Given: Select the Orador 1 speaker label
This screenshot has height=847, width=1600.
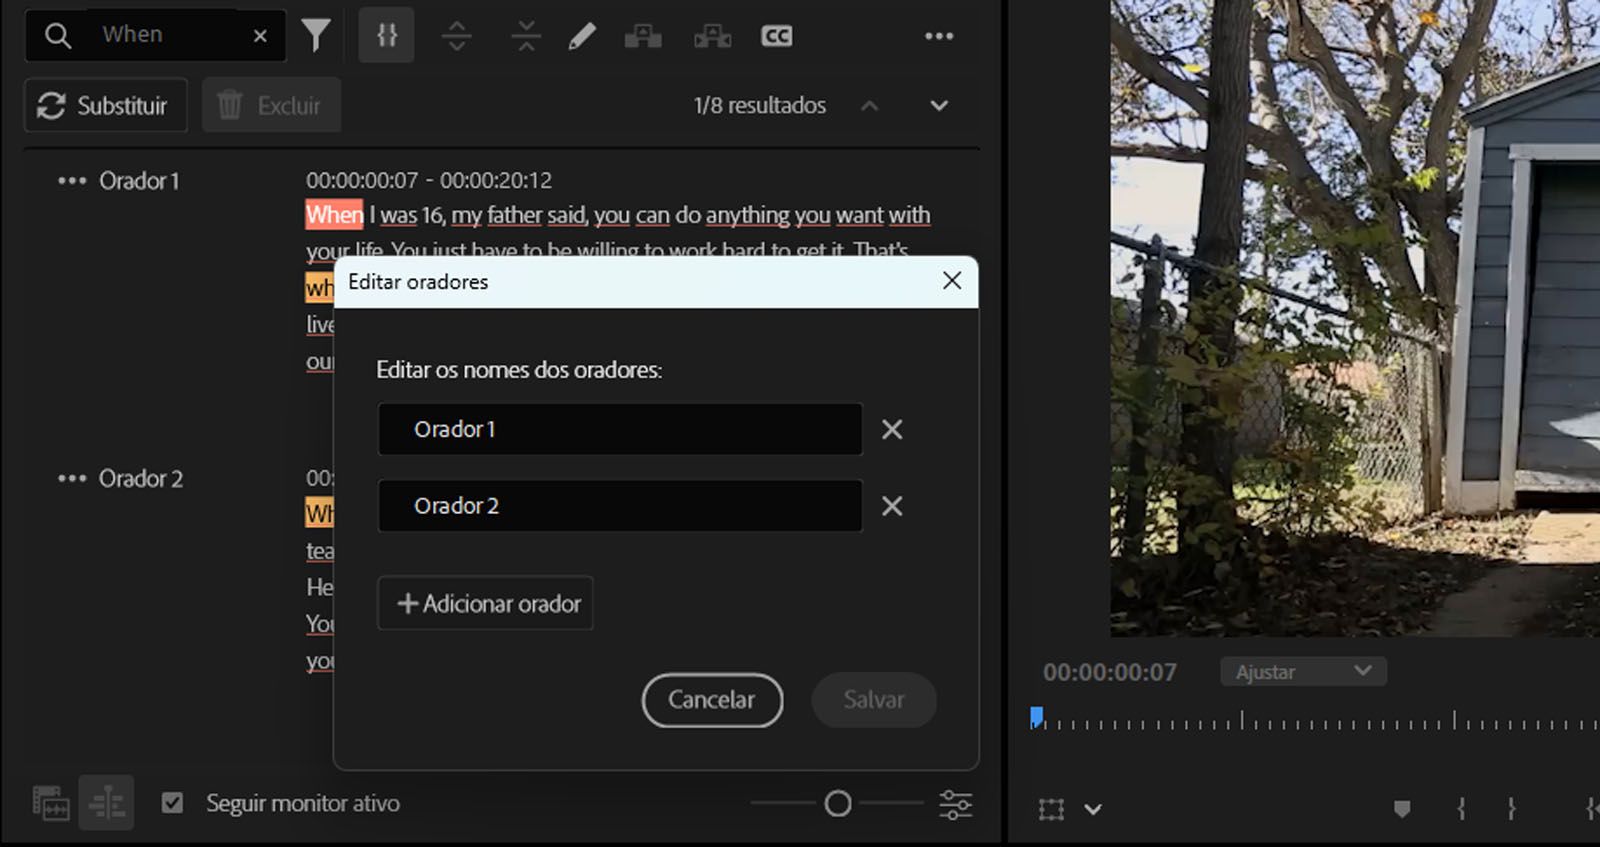Looking at the screenshot, I should 139,181.
